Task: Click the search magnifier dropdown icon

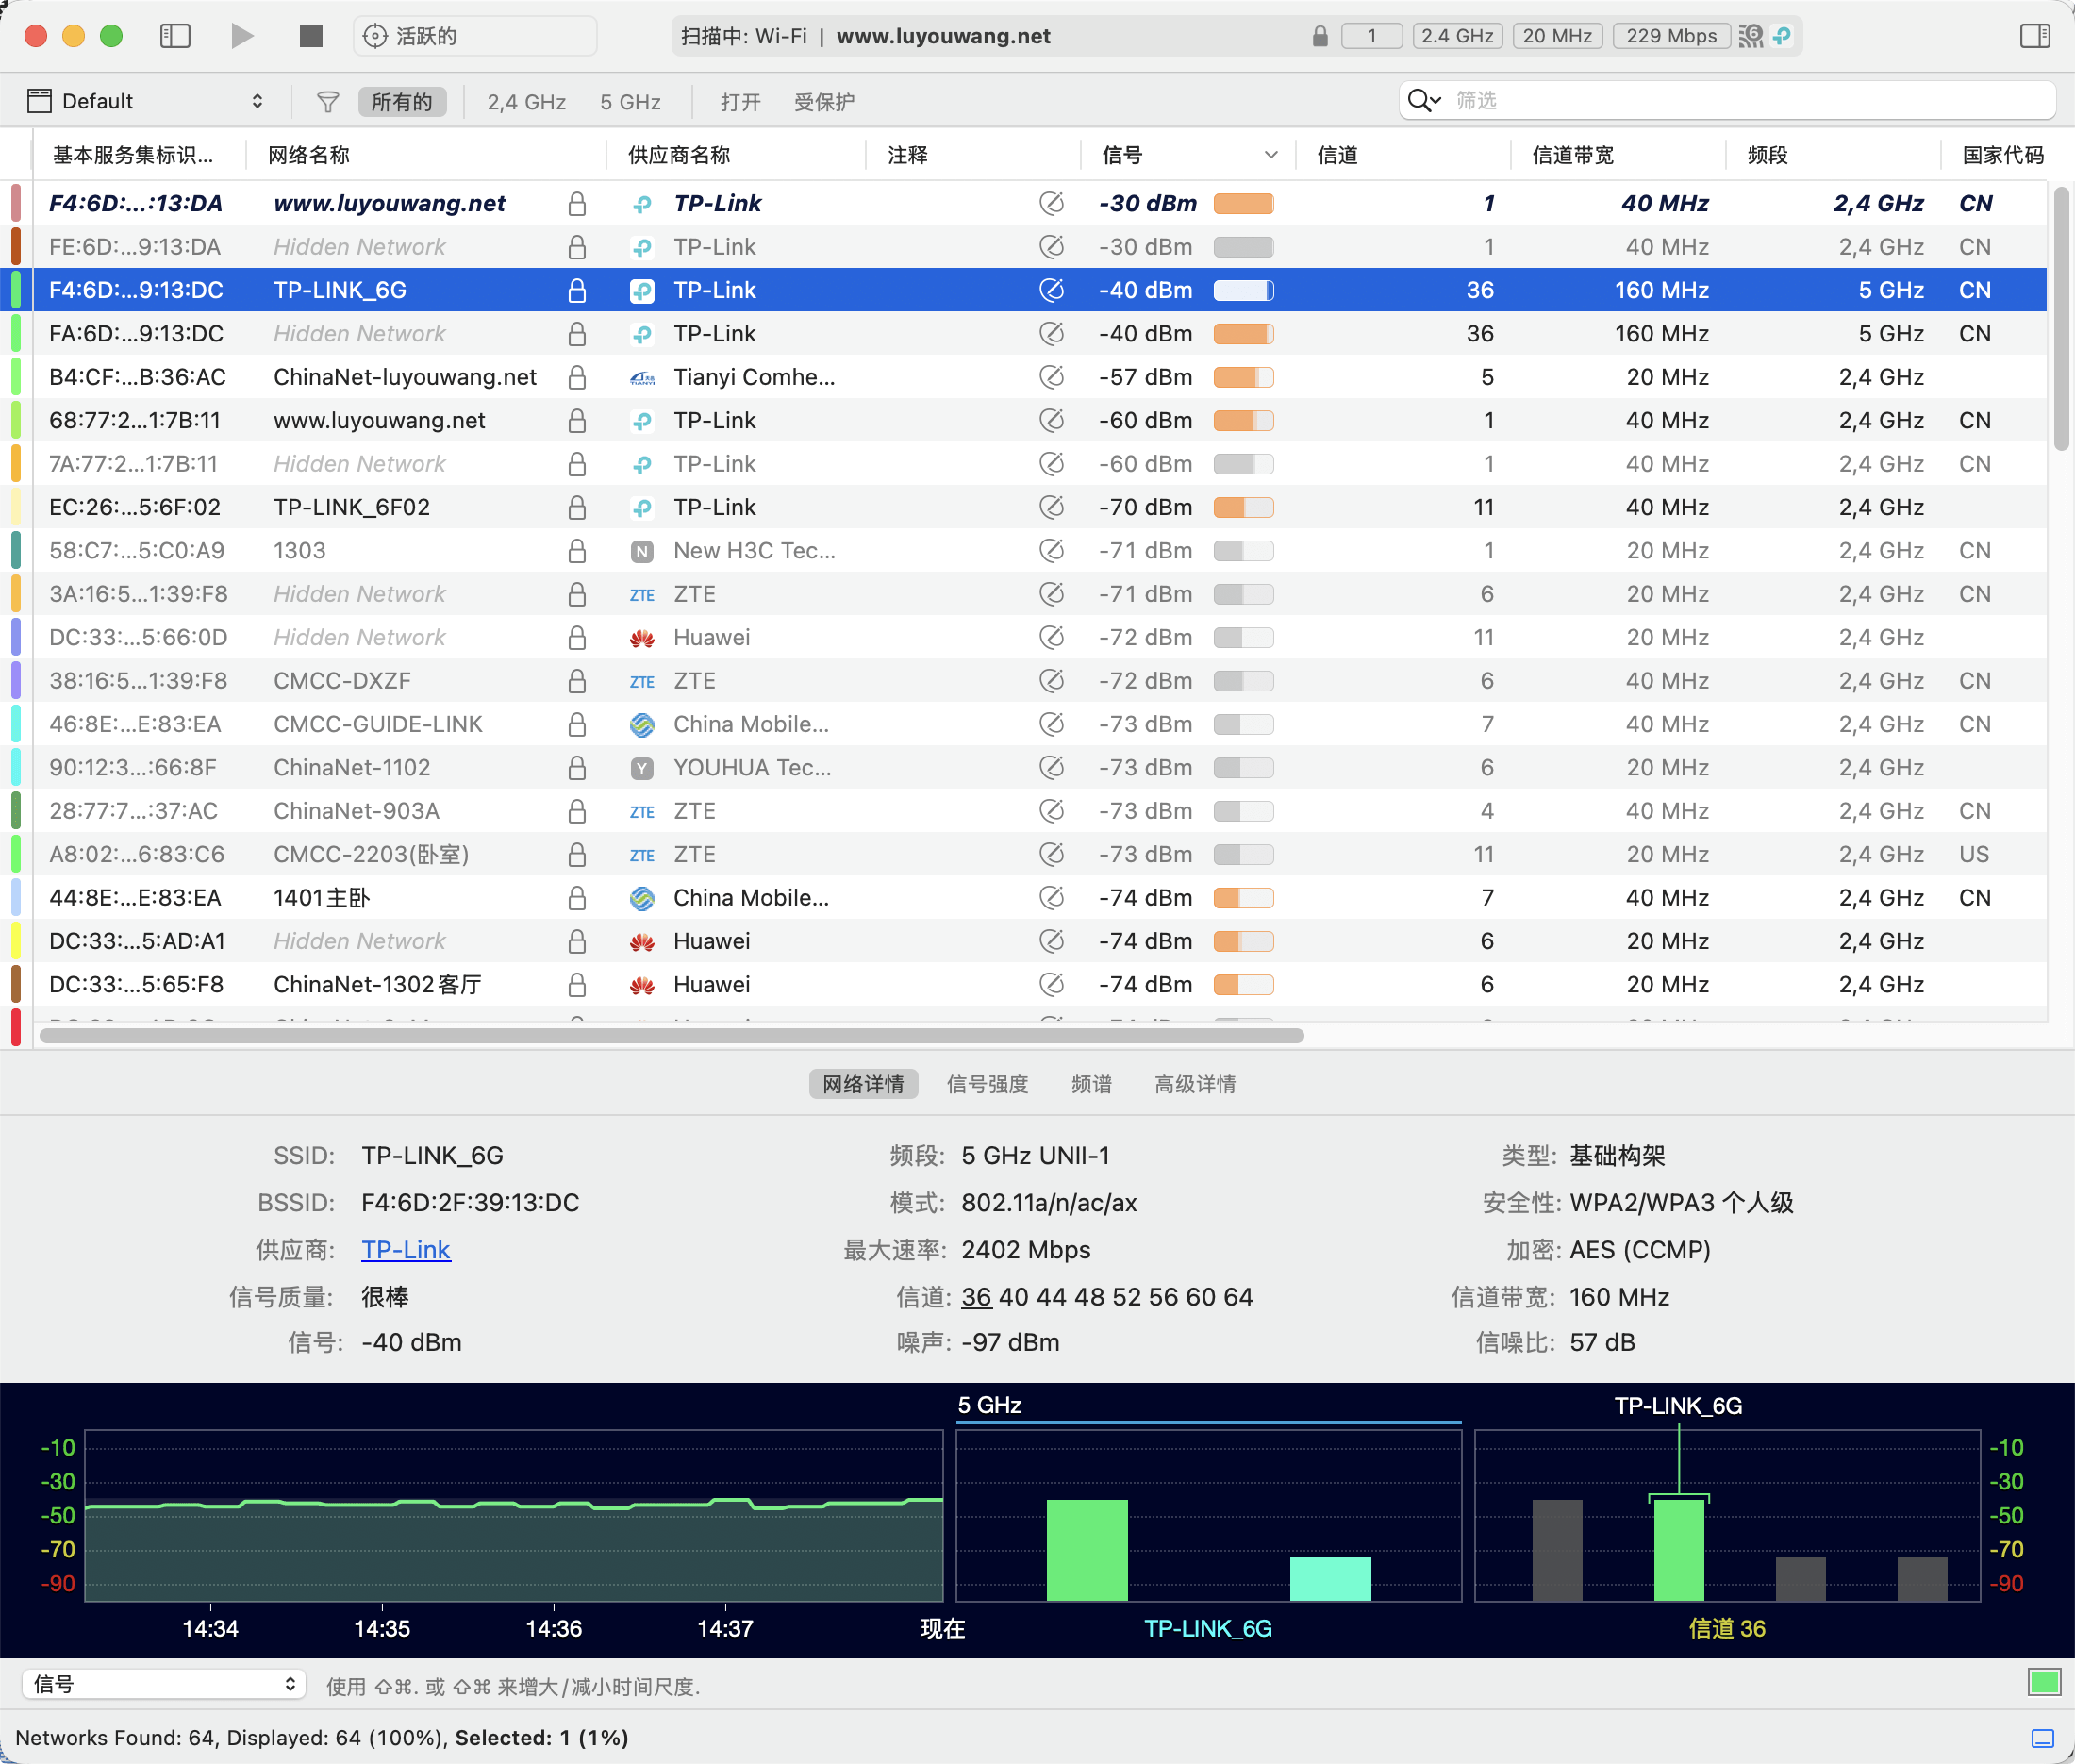Action: (1424, 100)
